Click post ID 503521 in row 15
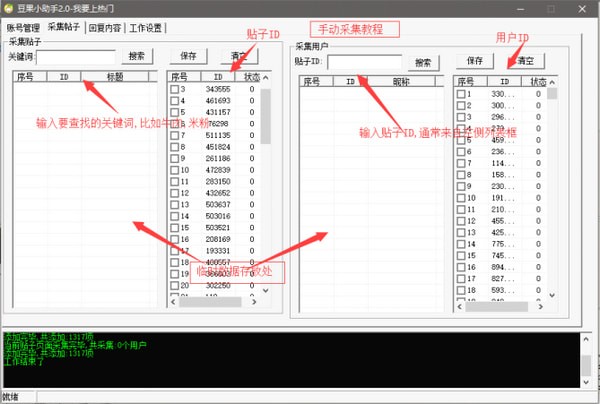Screen dimensions: 600x404 point(218,228)
